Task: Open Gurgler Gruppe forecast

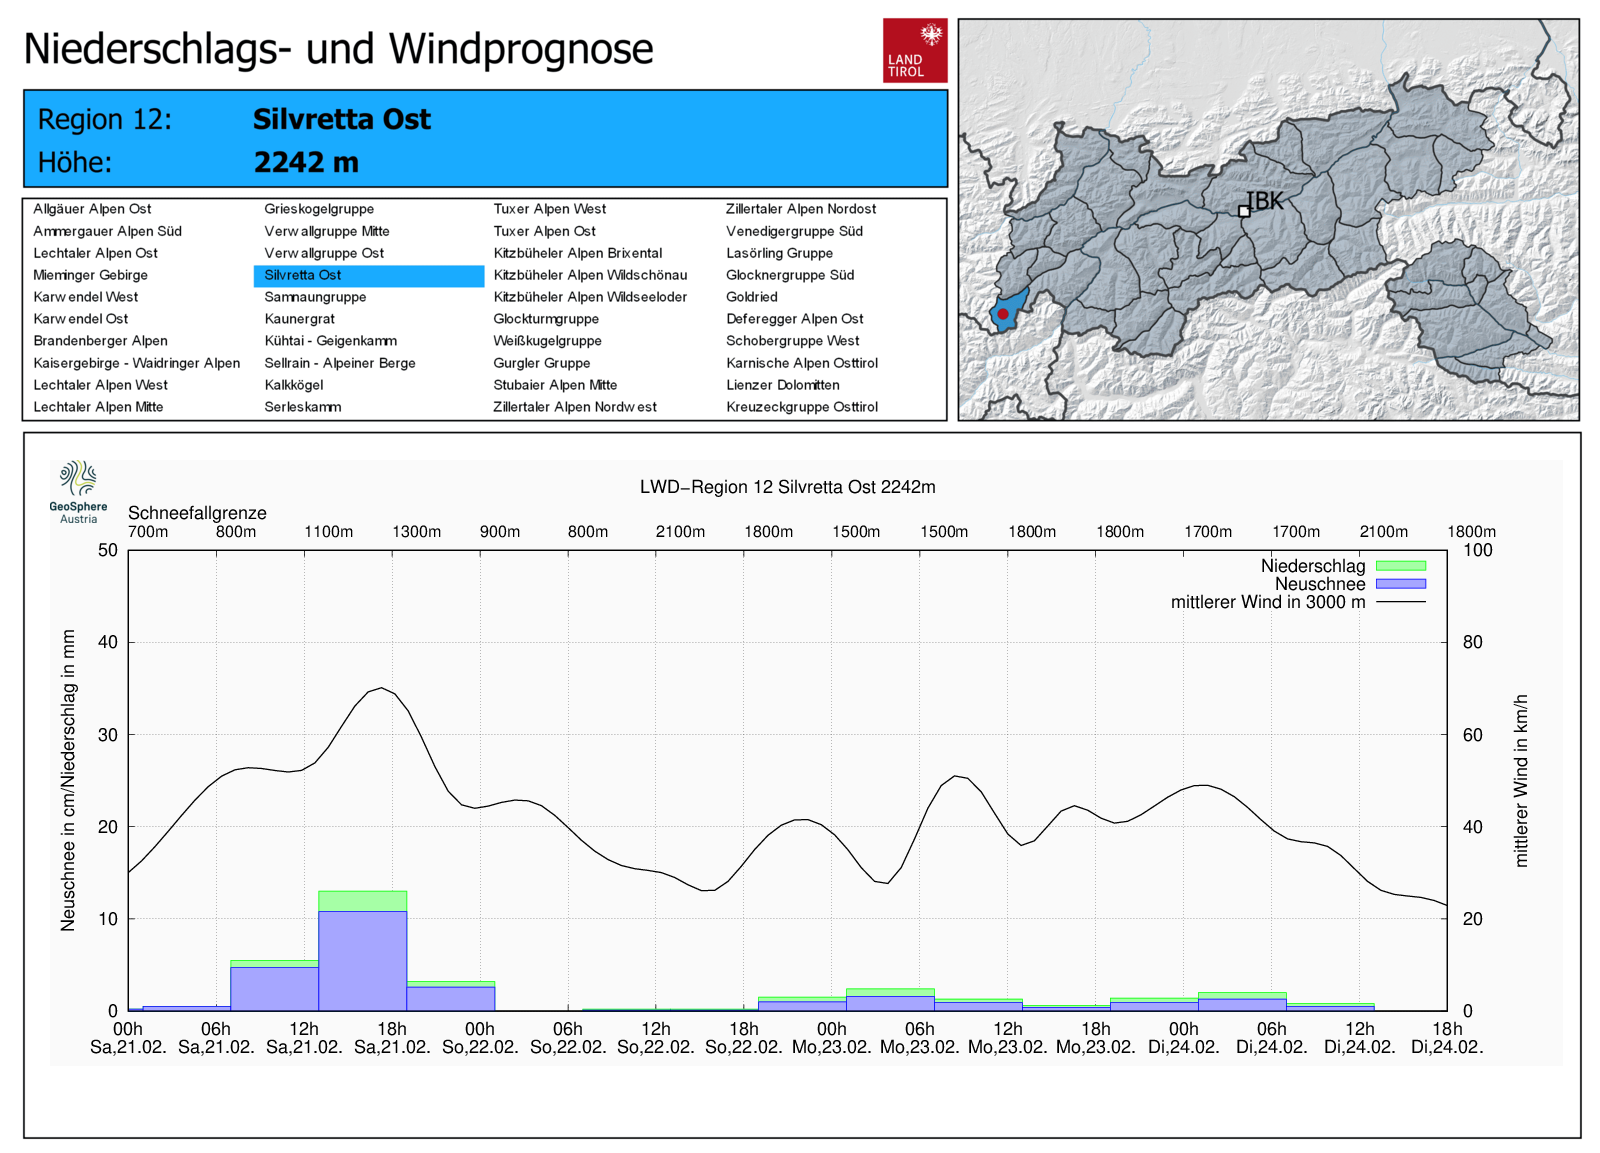Action: click(x=541, y=363)
